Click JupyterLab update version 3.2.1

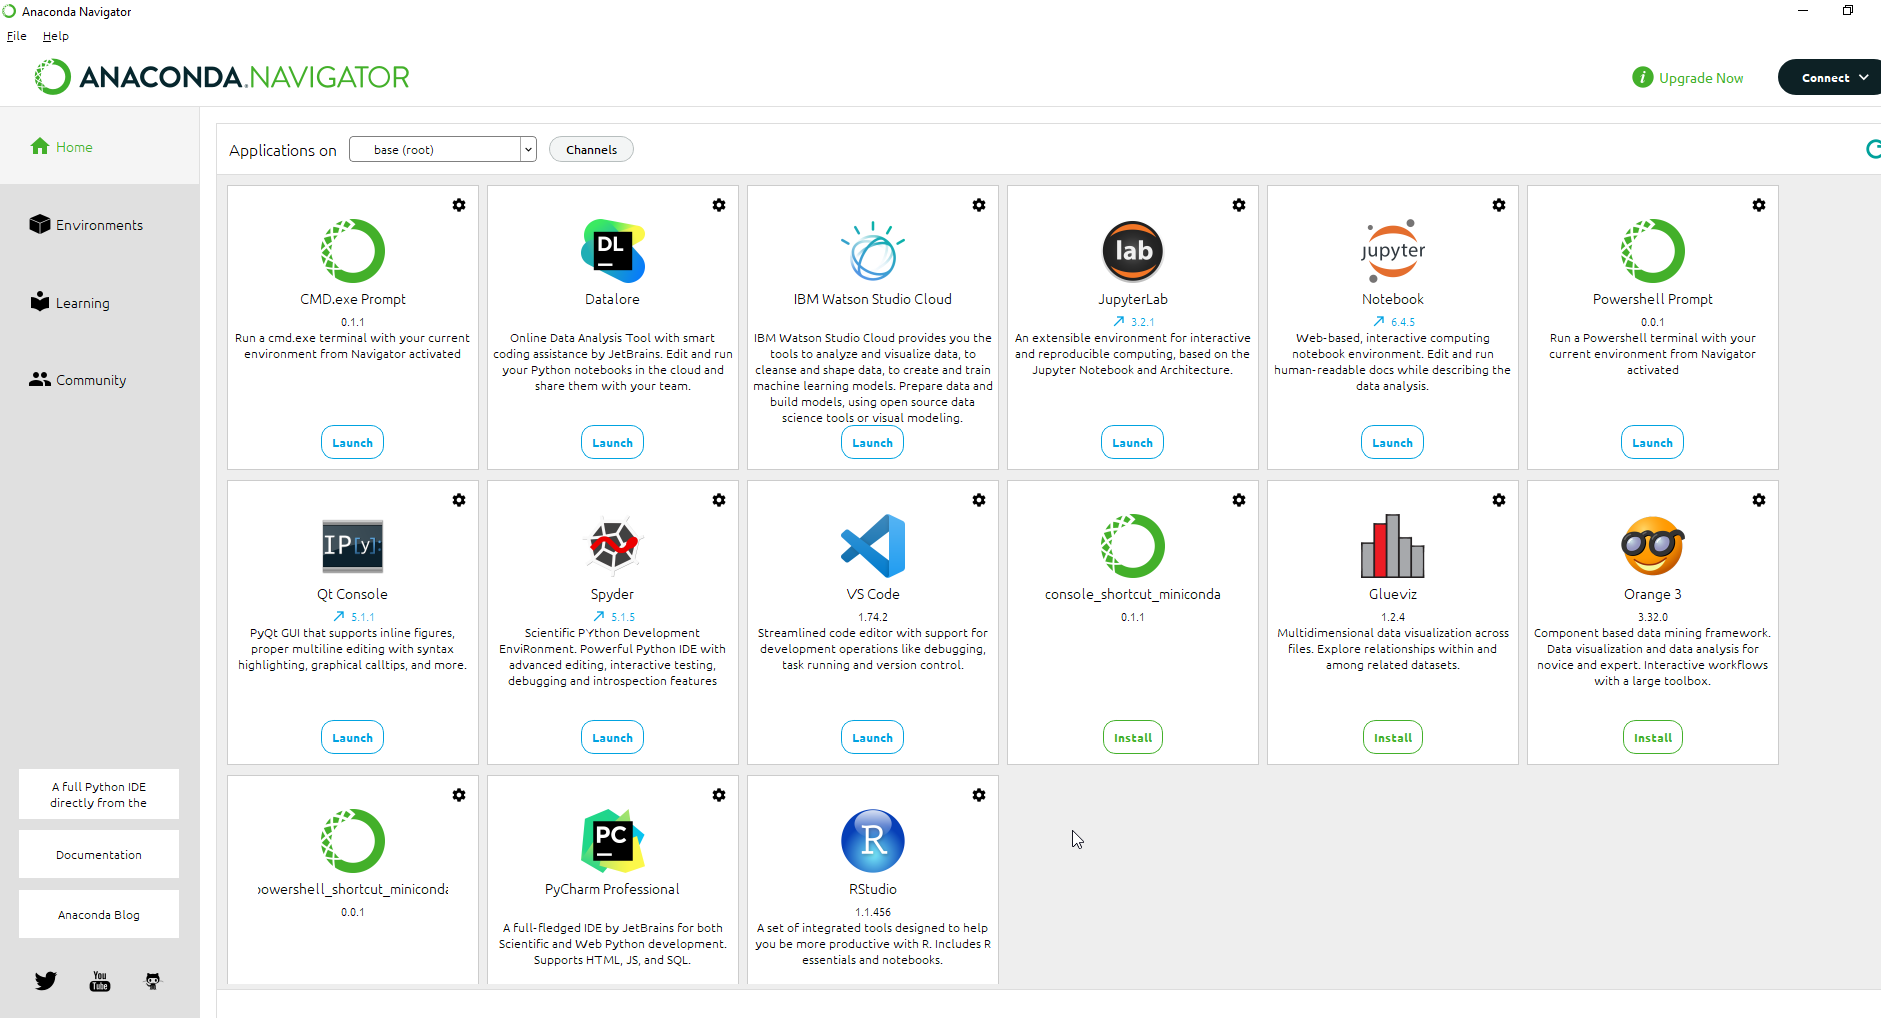(1134, 322)
